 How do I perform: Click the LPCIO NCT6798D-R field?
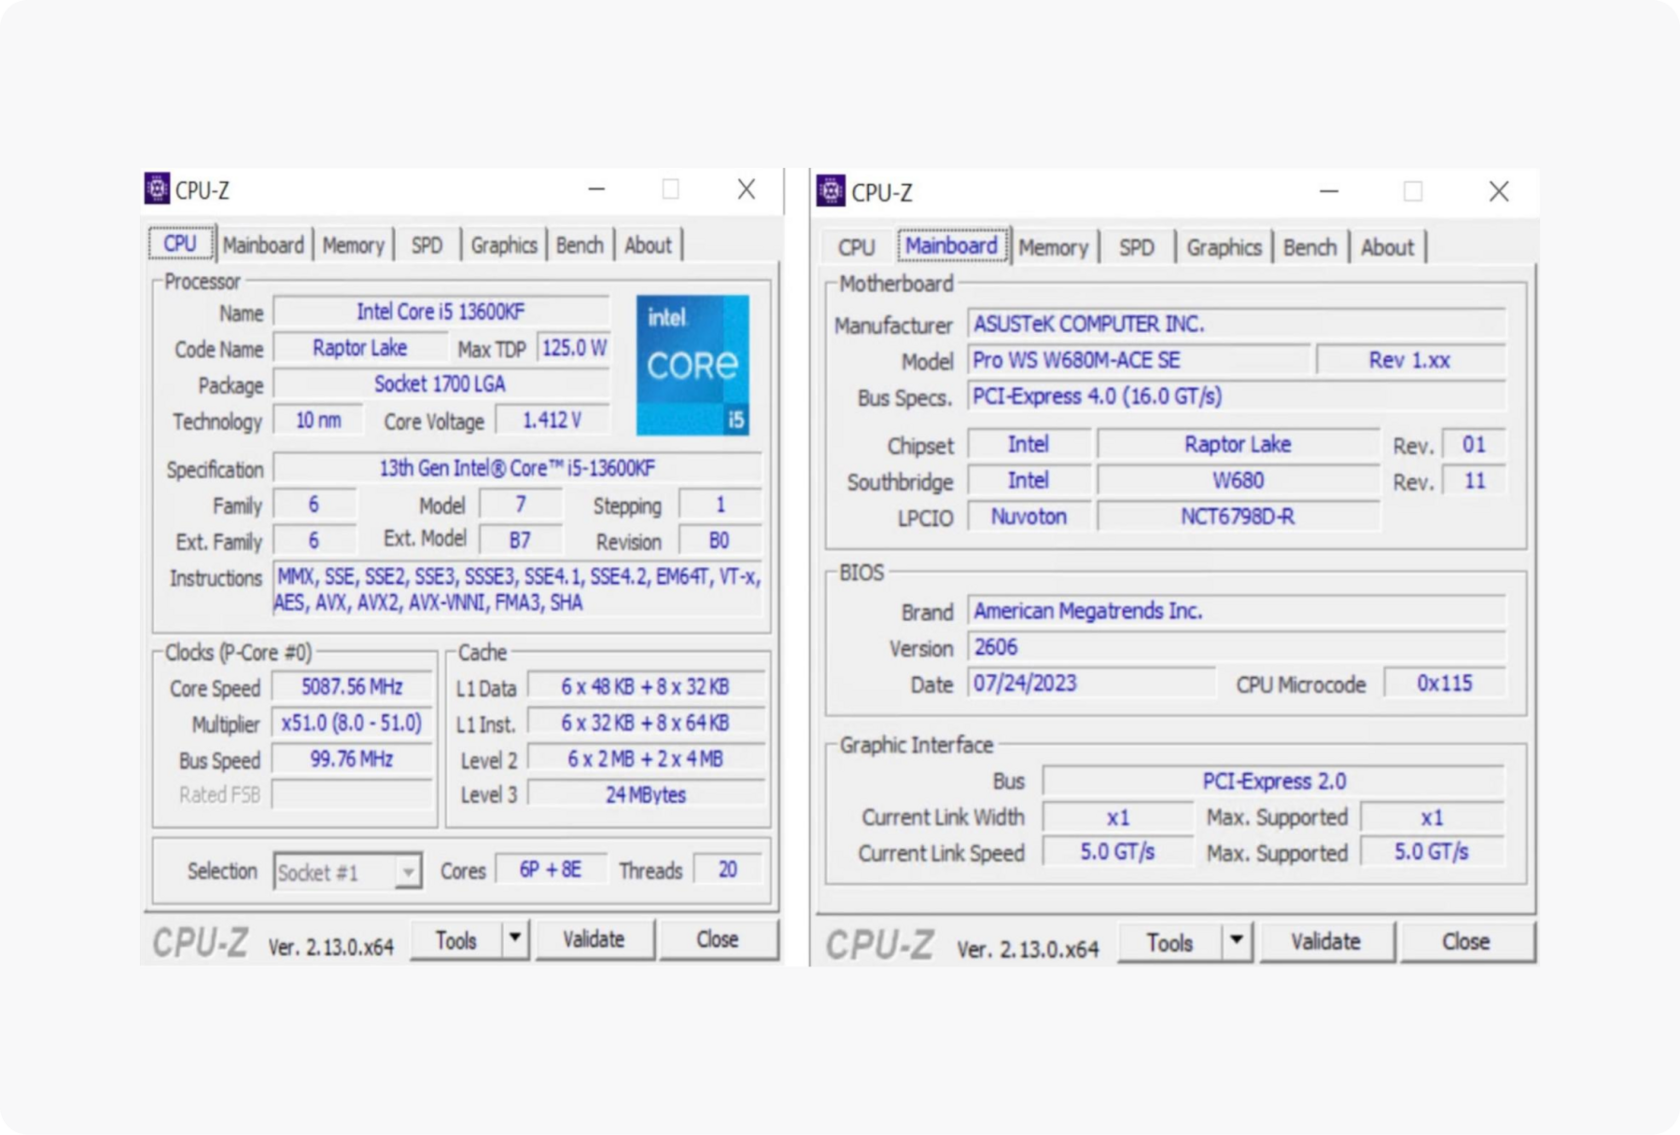(x=1238, y=517)
